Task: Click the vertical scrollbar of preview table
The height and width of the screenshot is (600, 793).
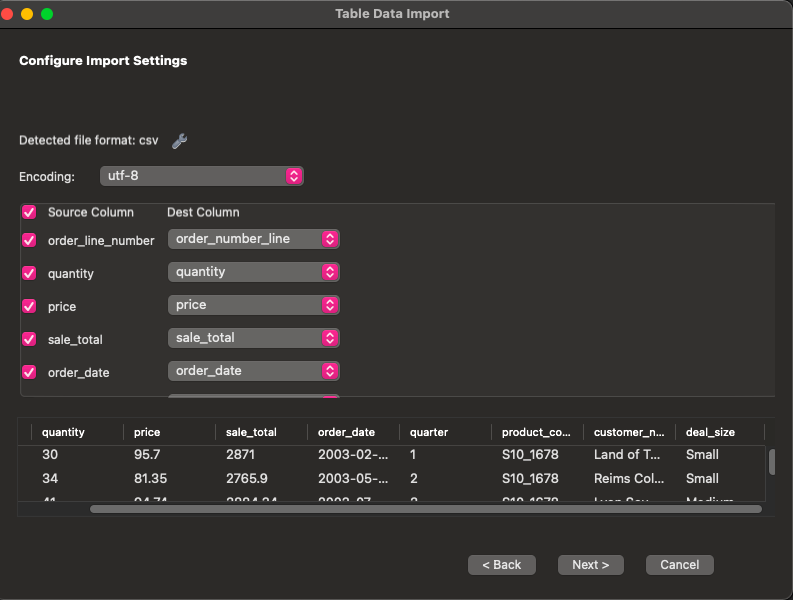Action: click(x=772, y=462)
